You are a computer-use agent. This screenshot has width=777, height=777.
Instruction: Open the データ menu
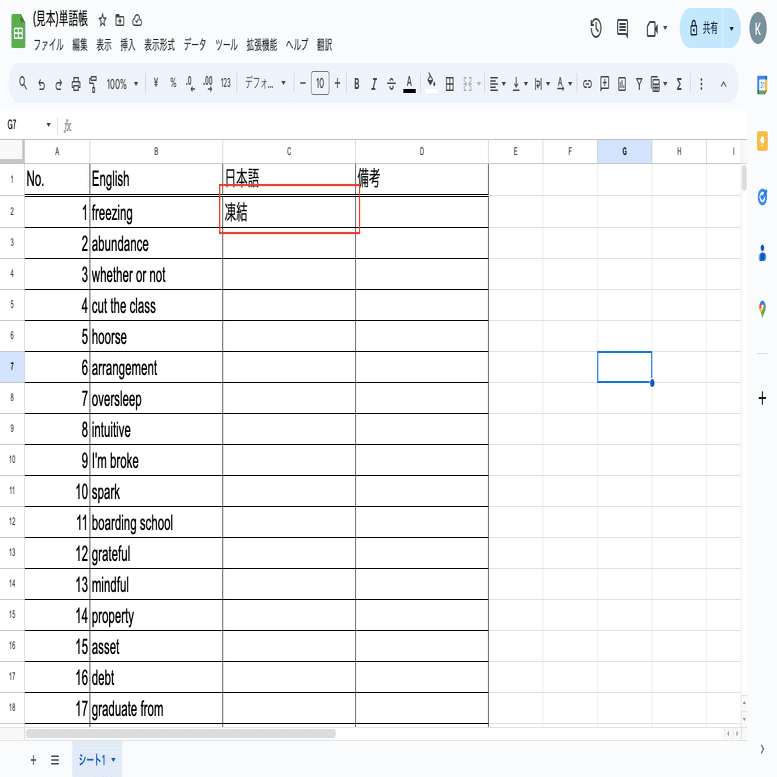[x=195, y=45]
